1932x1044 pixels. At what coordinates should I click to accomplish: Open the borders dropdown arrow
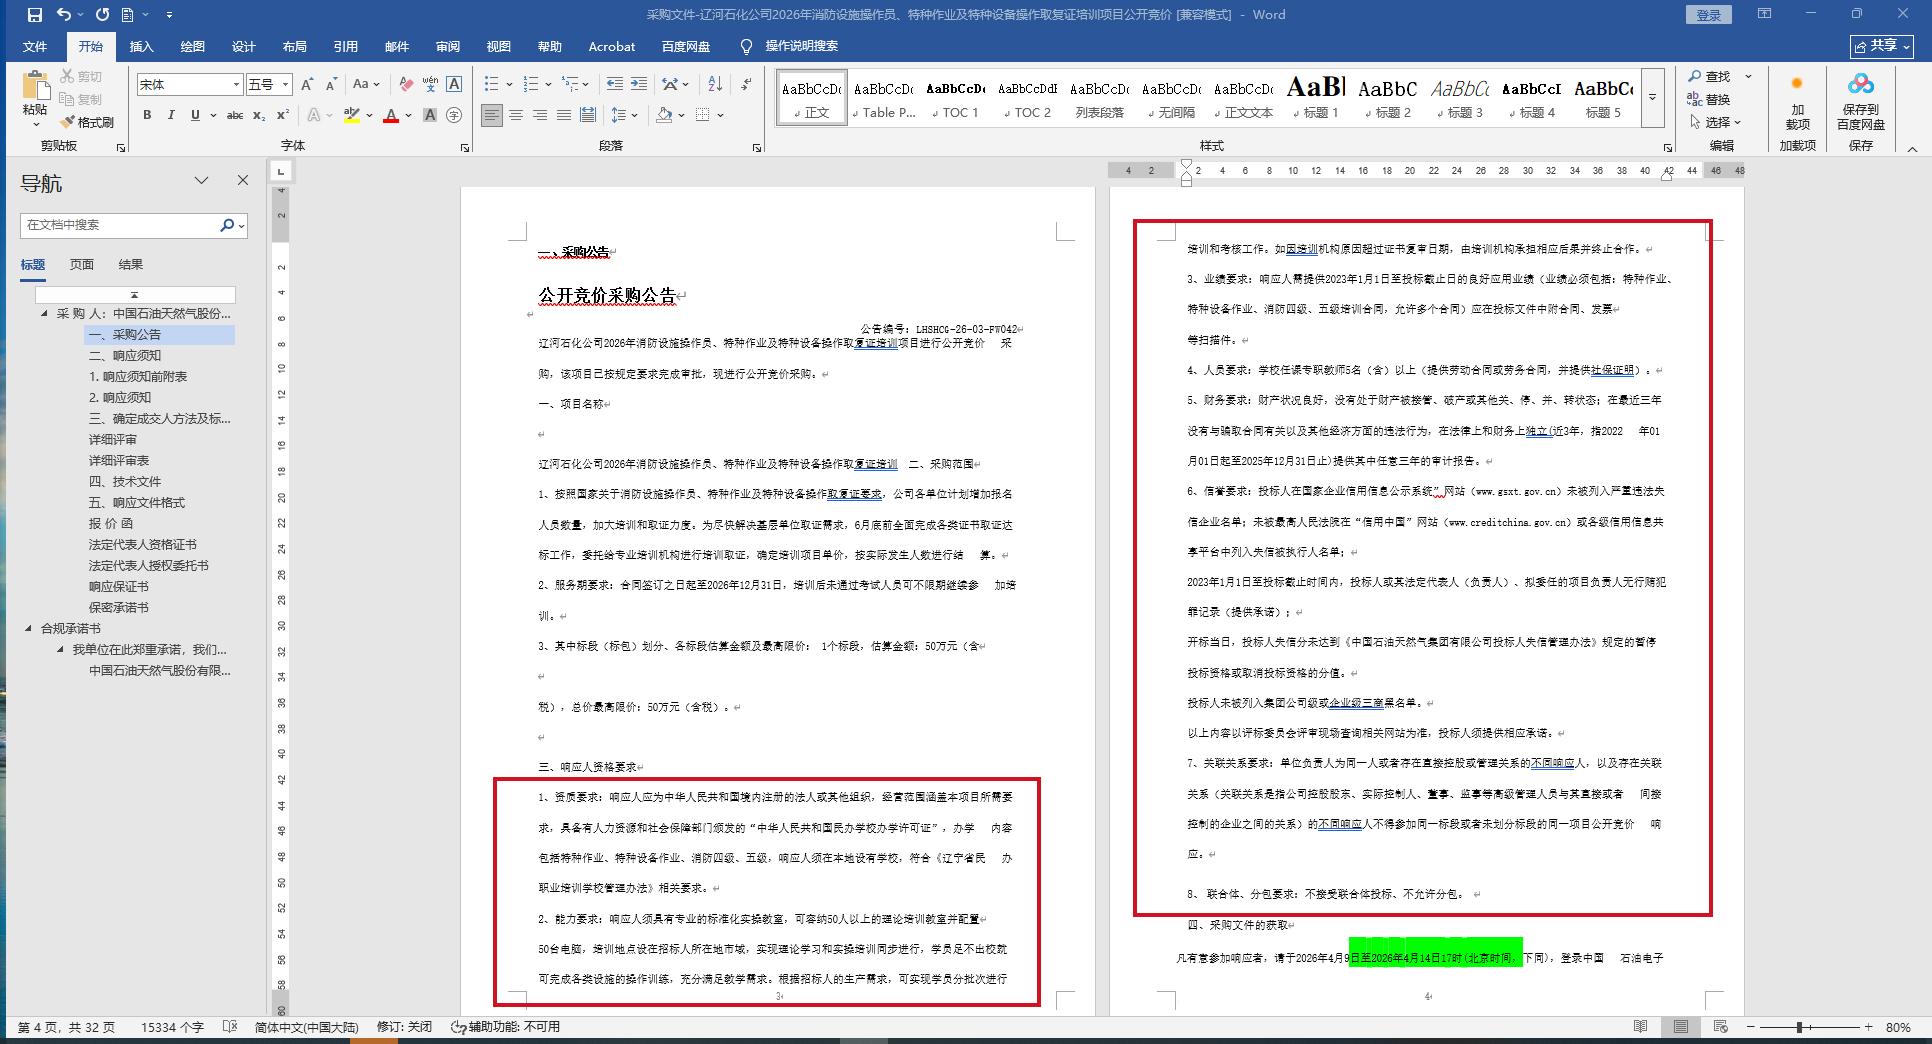point(720,115)
